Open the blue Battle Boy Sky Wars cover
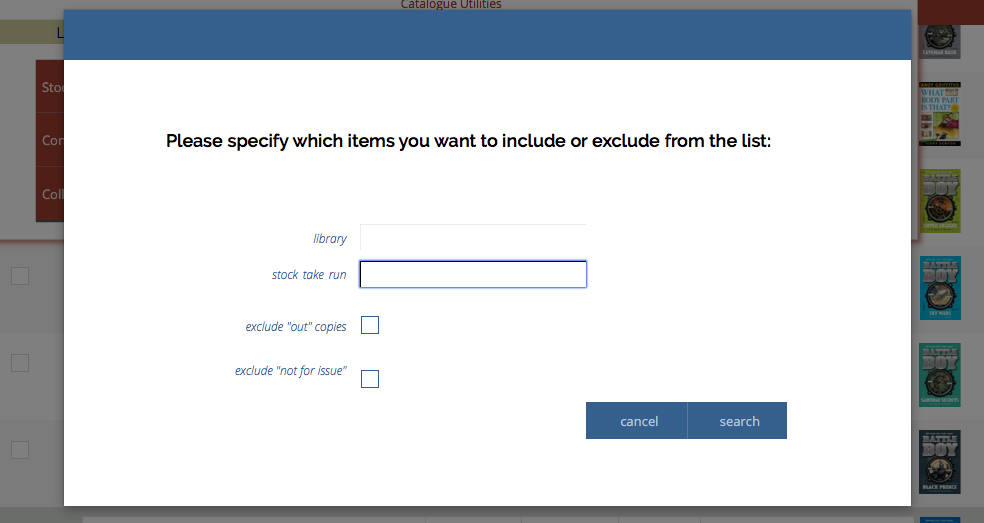984x523 pixels. [939, 288]
